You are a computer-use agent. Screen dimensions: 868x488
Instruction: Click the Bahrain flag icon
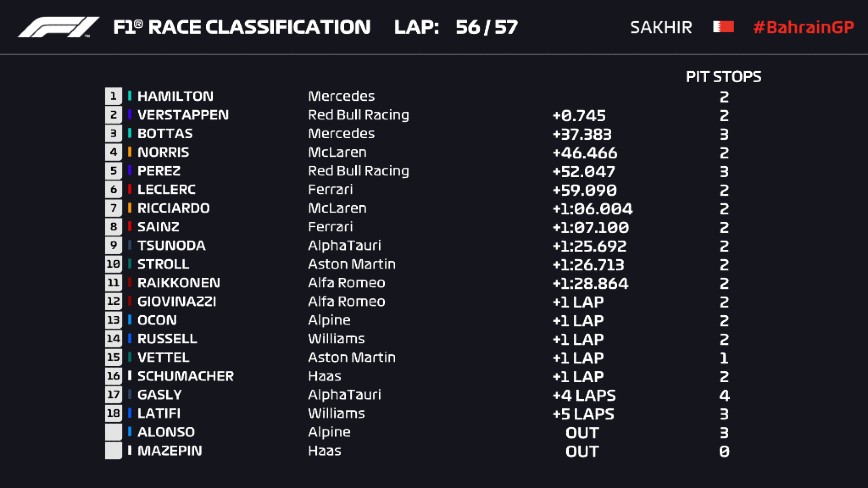point(723,27)
